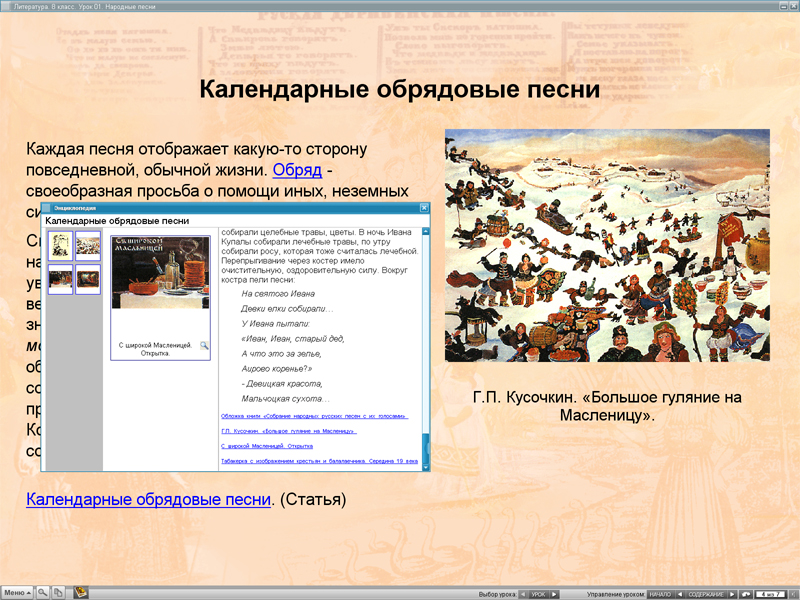Select the first thumbnail in encyclopedia sidebar
800x600 pixels.
[x=59, y=247]
